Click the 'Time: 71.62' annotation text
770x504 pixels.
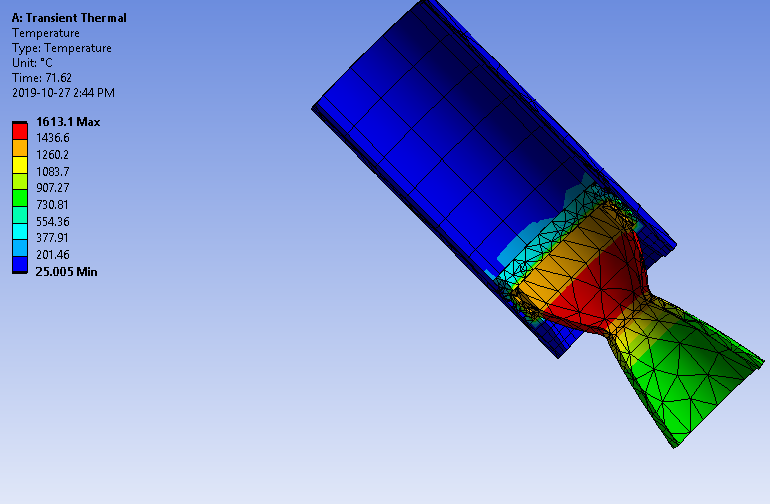40,78
